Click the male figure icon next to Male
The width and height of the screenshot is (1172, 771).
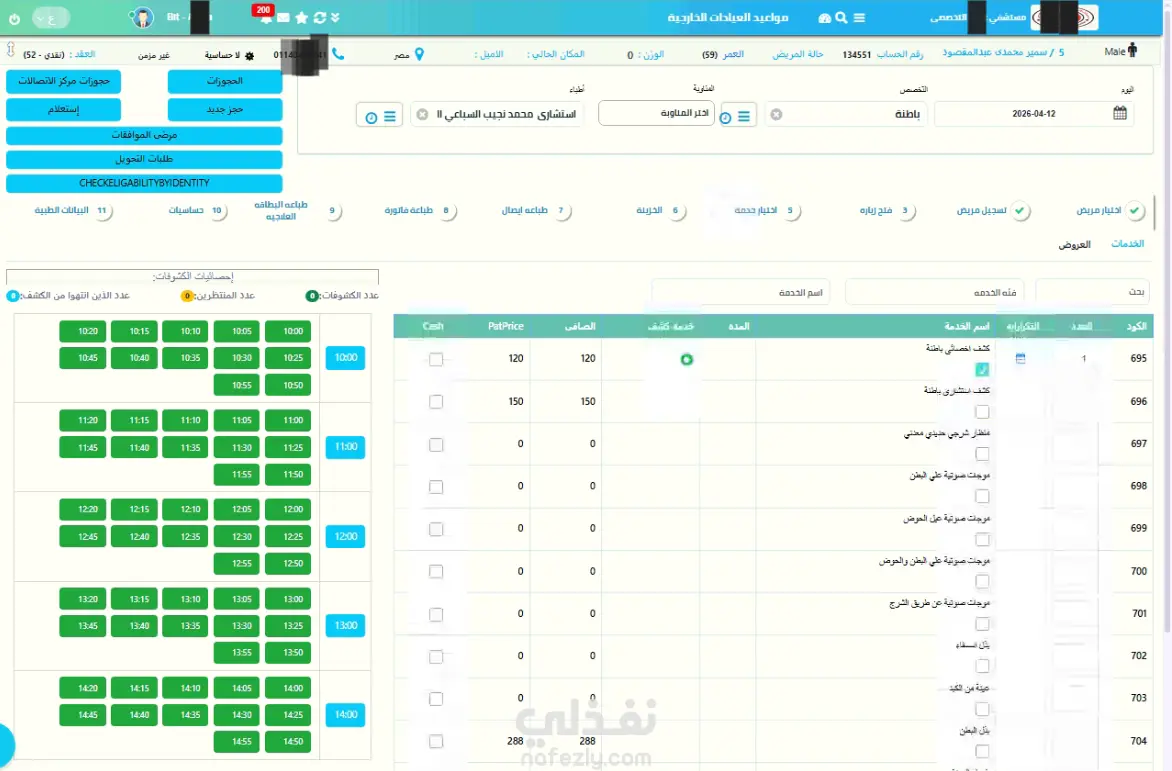[1132, 50]
